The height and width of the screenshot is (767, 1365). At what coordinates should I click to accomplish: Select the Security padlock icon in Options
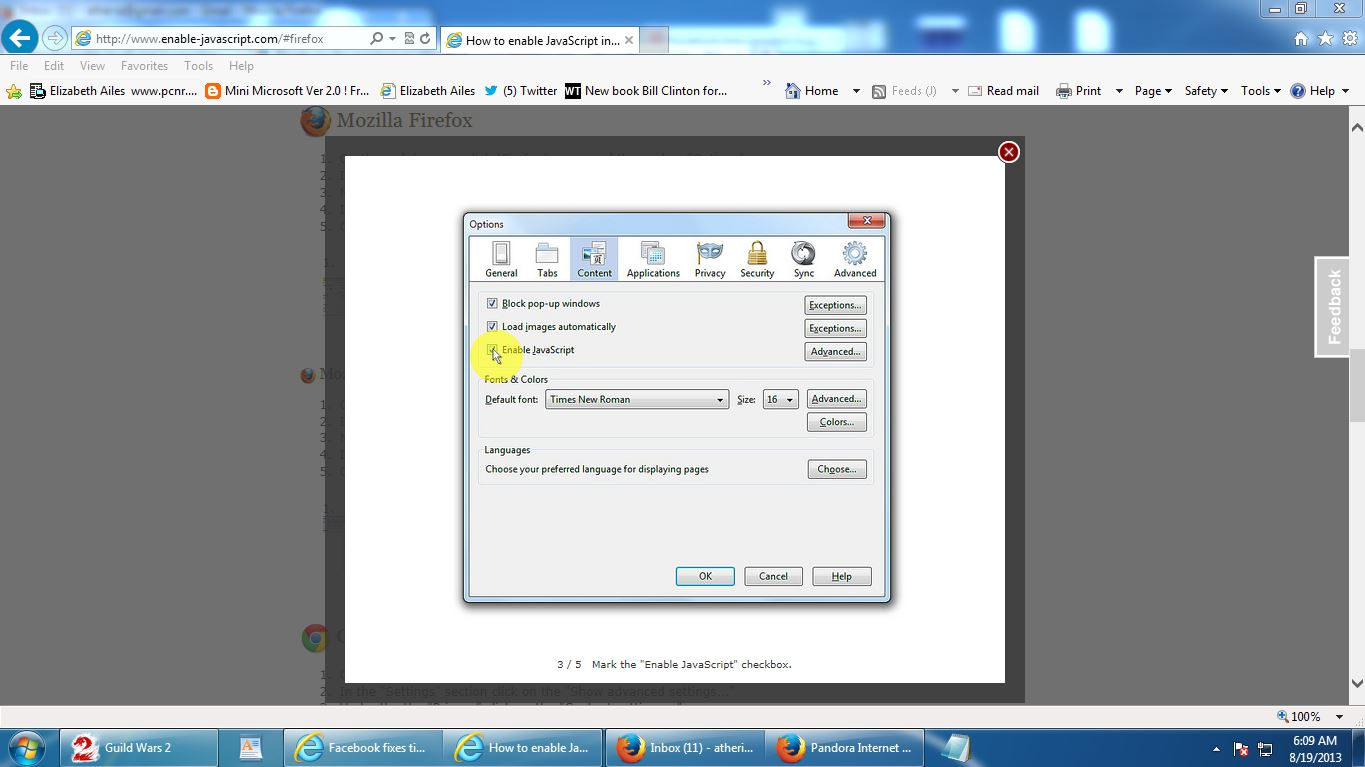[x=757, y=259]
